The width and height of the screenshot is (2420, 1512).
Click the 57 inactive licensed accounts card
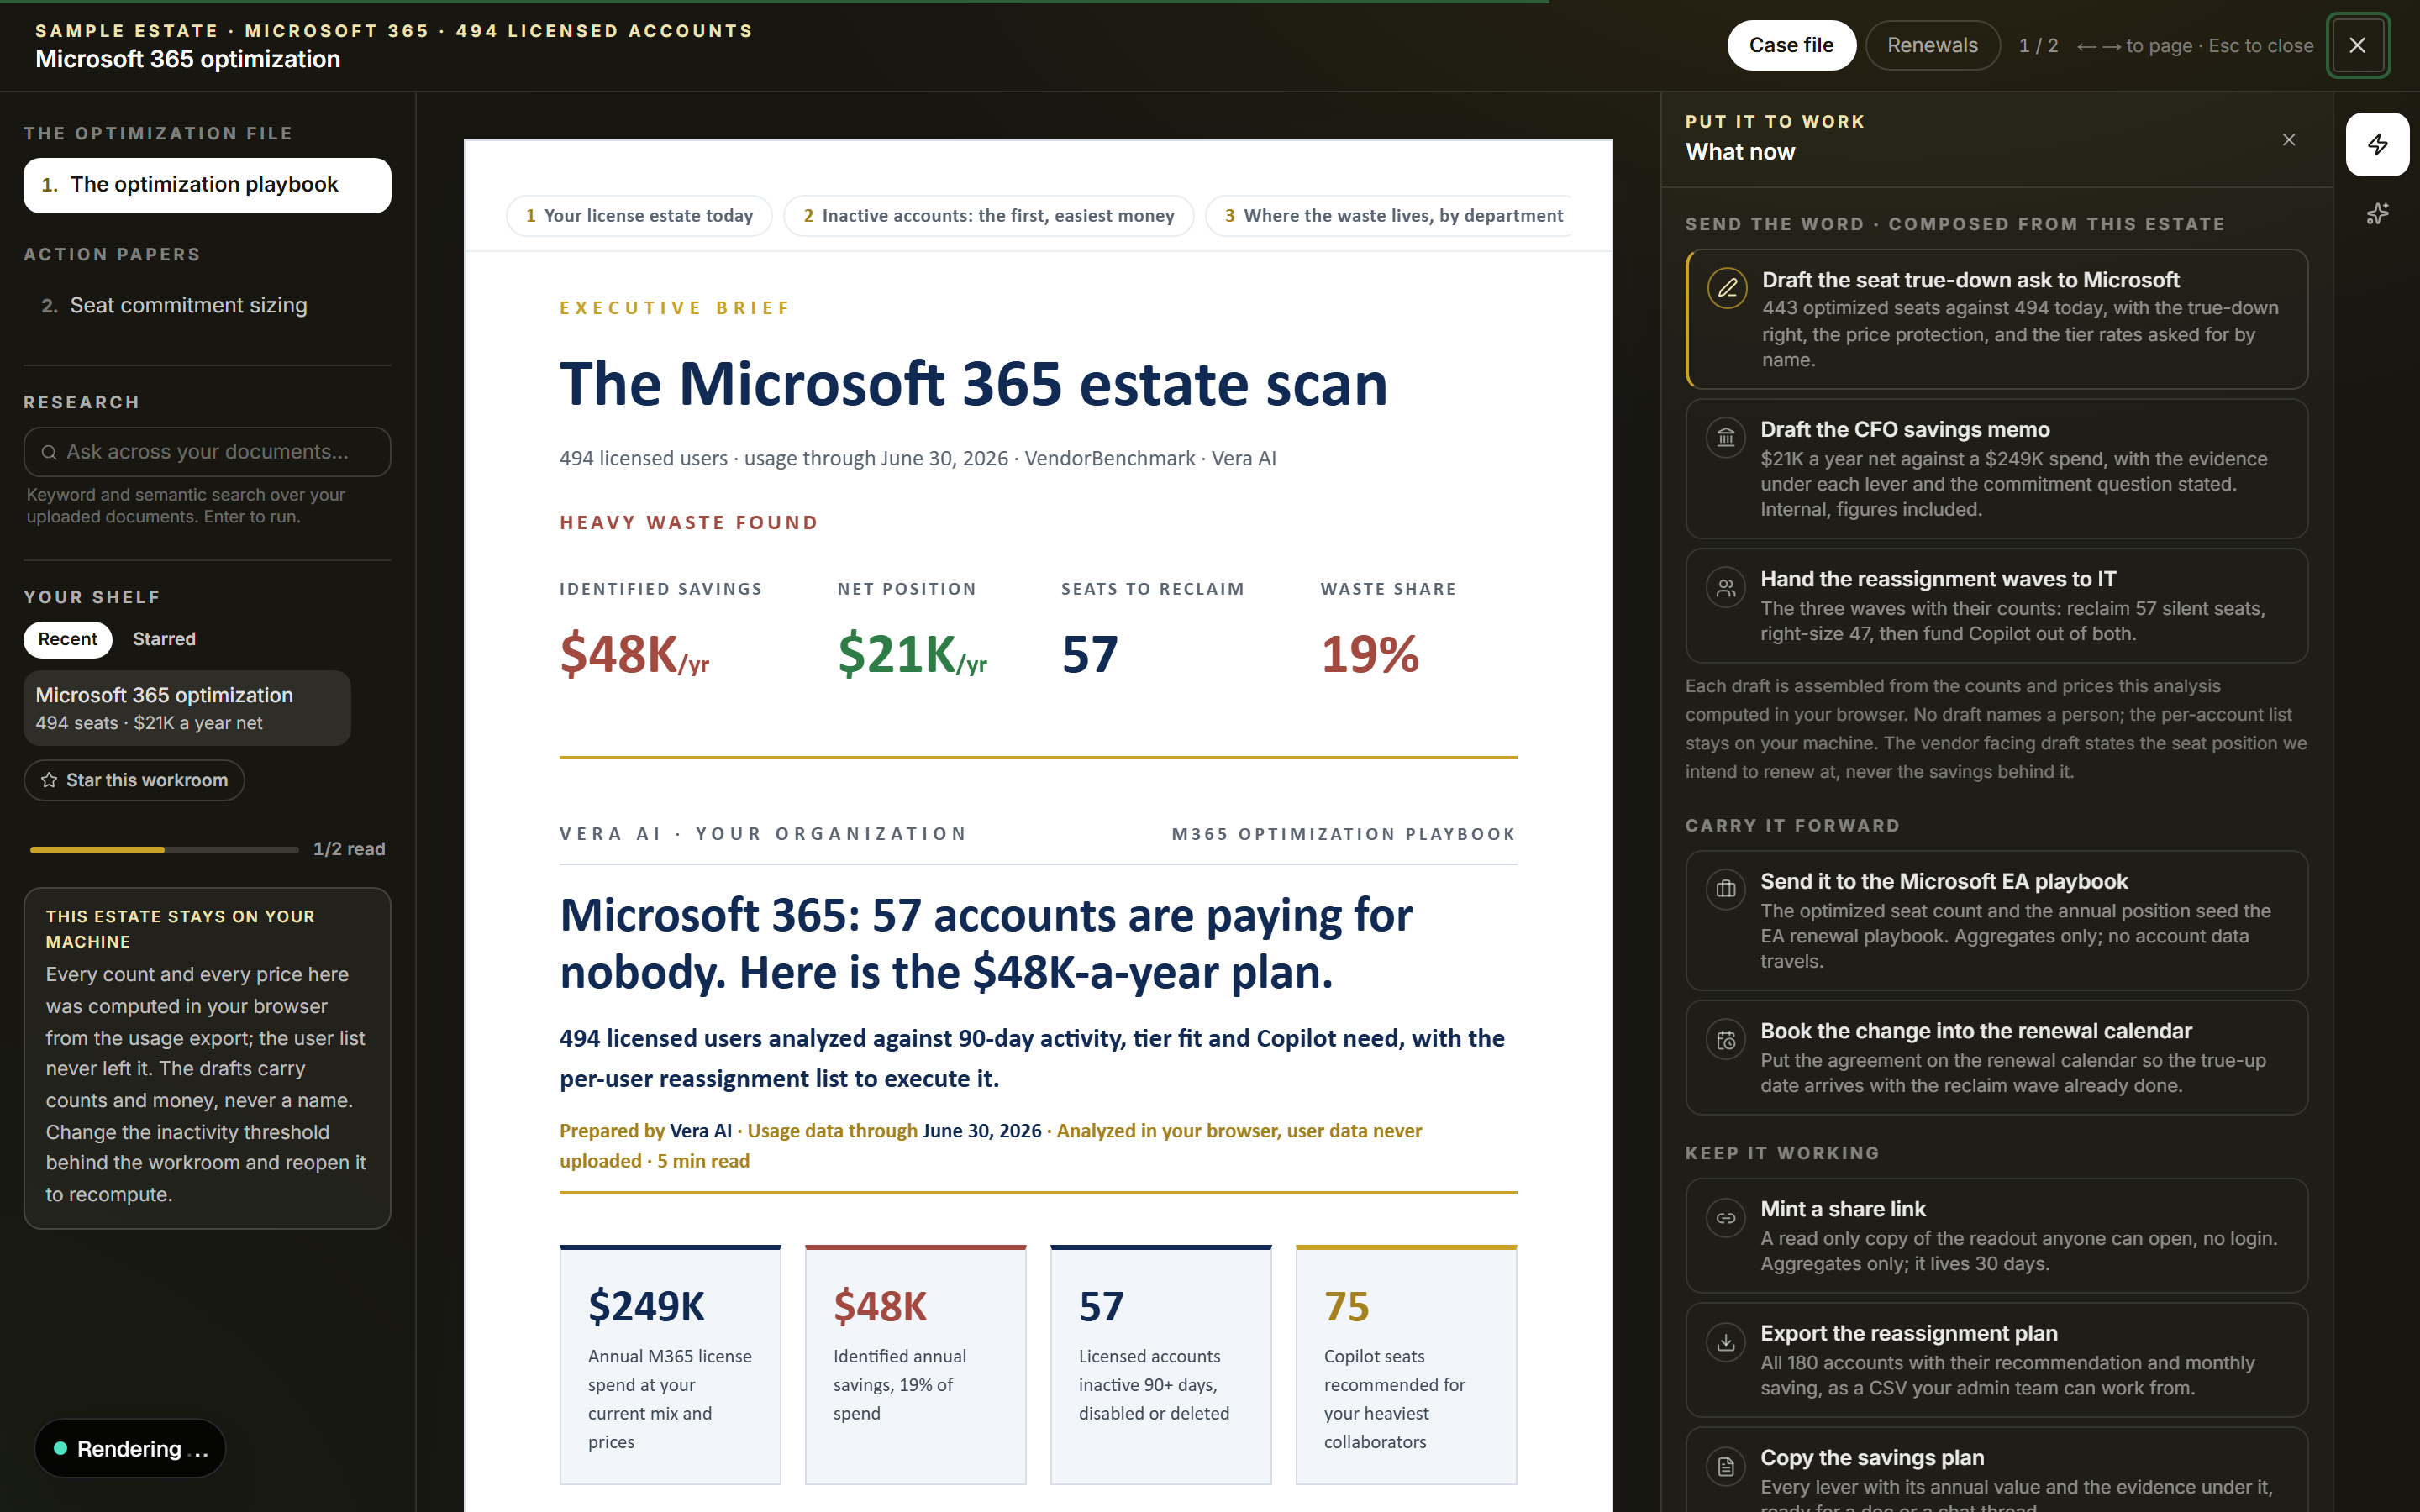click(1161, 1365)
